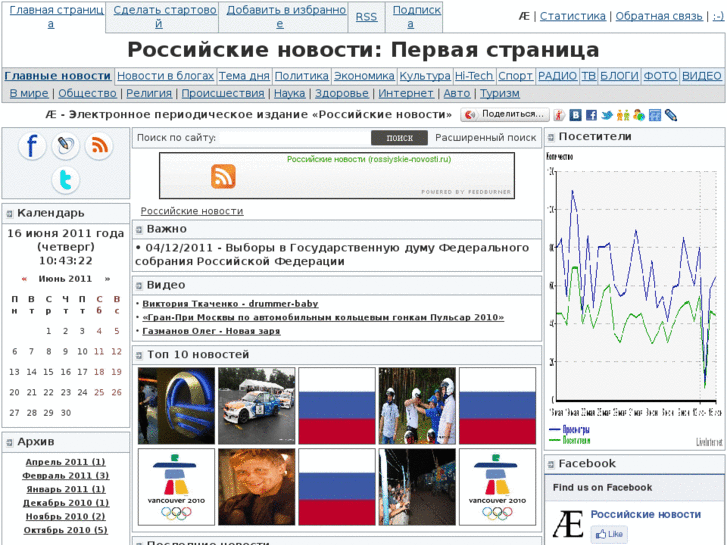Click the site search input field
This screenshot has width=727, height=545.
(x=294, y=138)
